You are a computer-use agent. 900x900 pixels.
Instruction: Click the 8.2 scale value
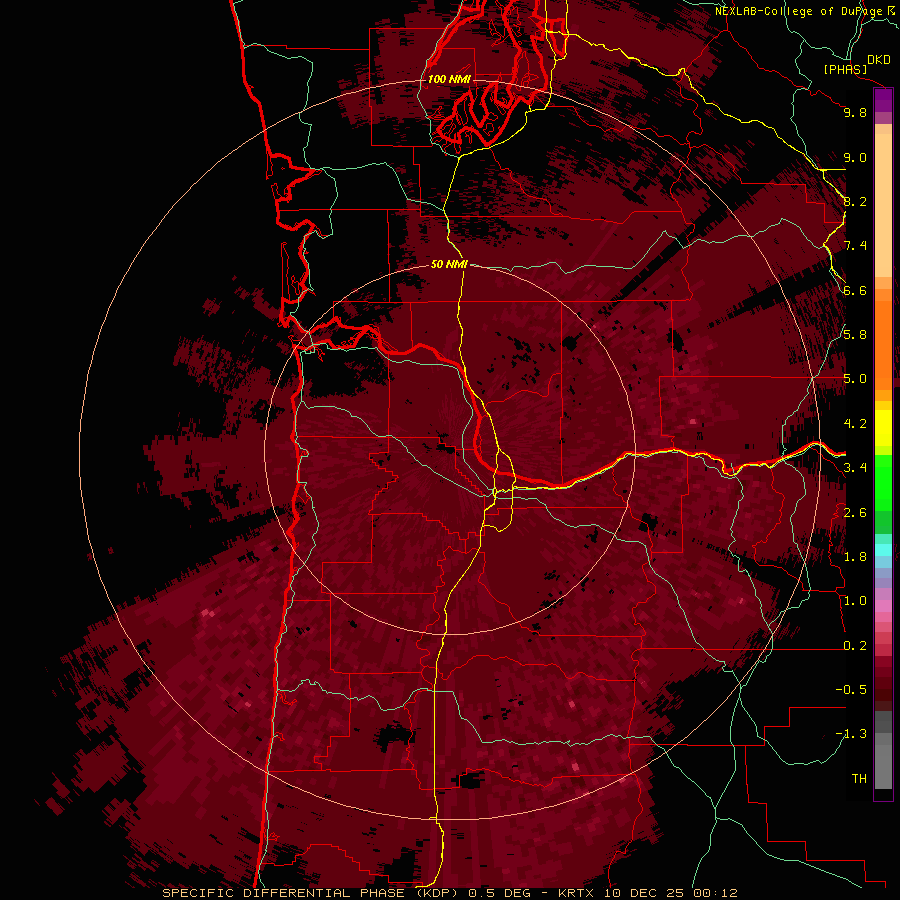tap(855, 201)
